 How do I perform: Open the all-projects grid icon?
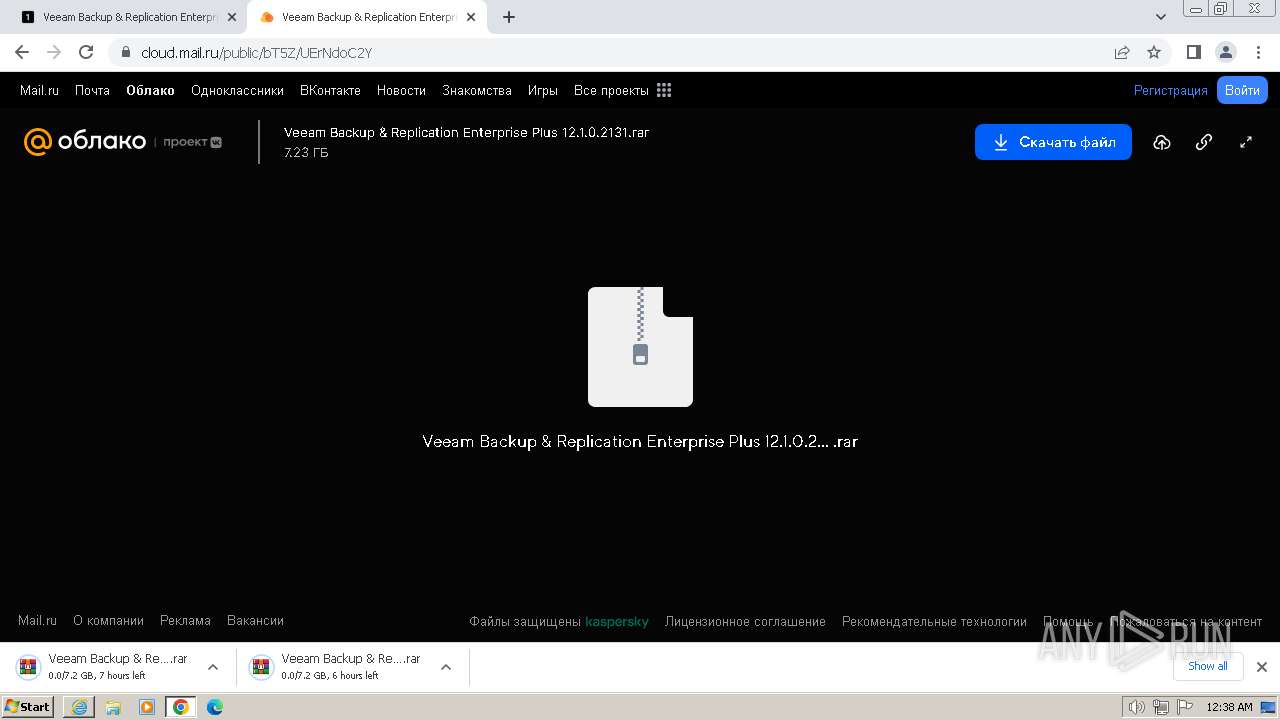pos(664,90)
